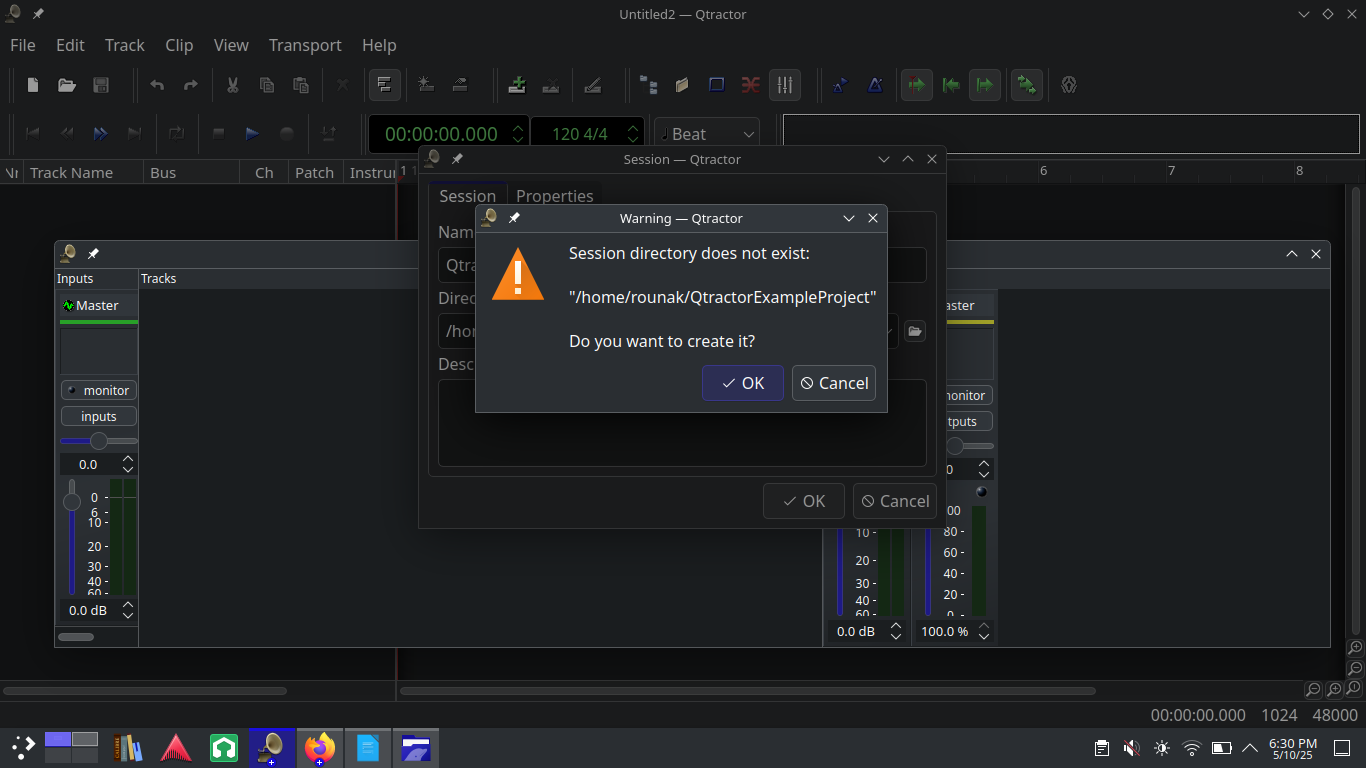The image size is (1366, 768).
Task: Click the horizontal scrollbar under the Inputs strip
Action: pyautogui.click(x=76, y=636)
